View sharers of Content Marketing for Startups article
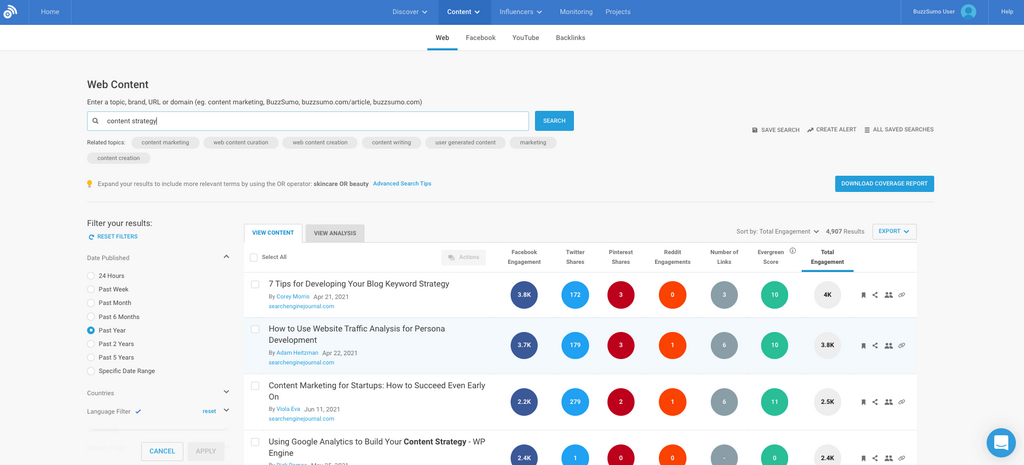This screenshot has height=465, width=1024. 888,402
